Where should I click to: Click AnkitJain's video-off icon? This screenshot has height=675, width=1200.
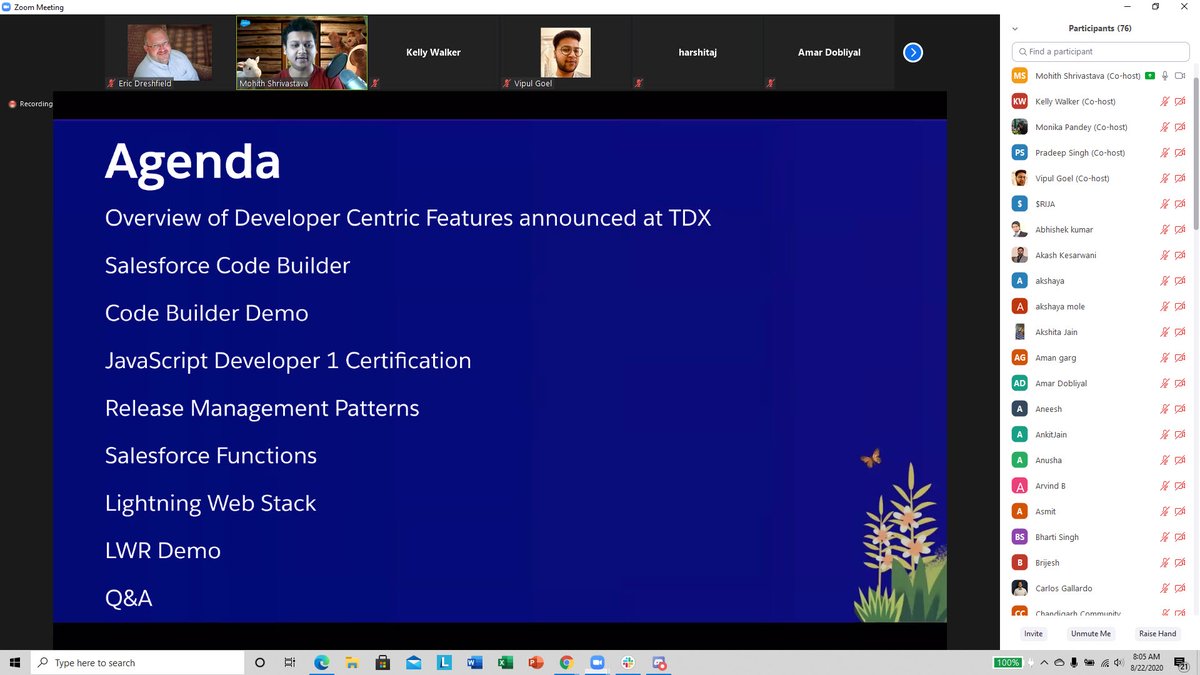pos(1180,435)
